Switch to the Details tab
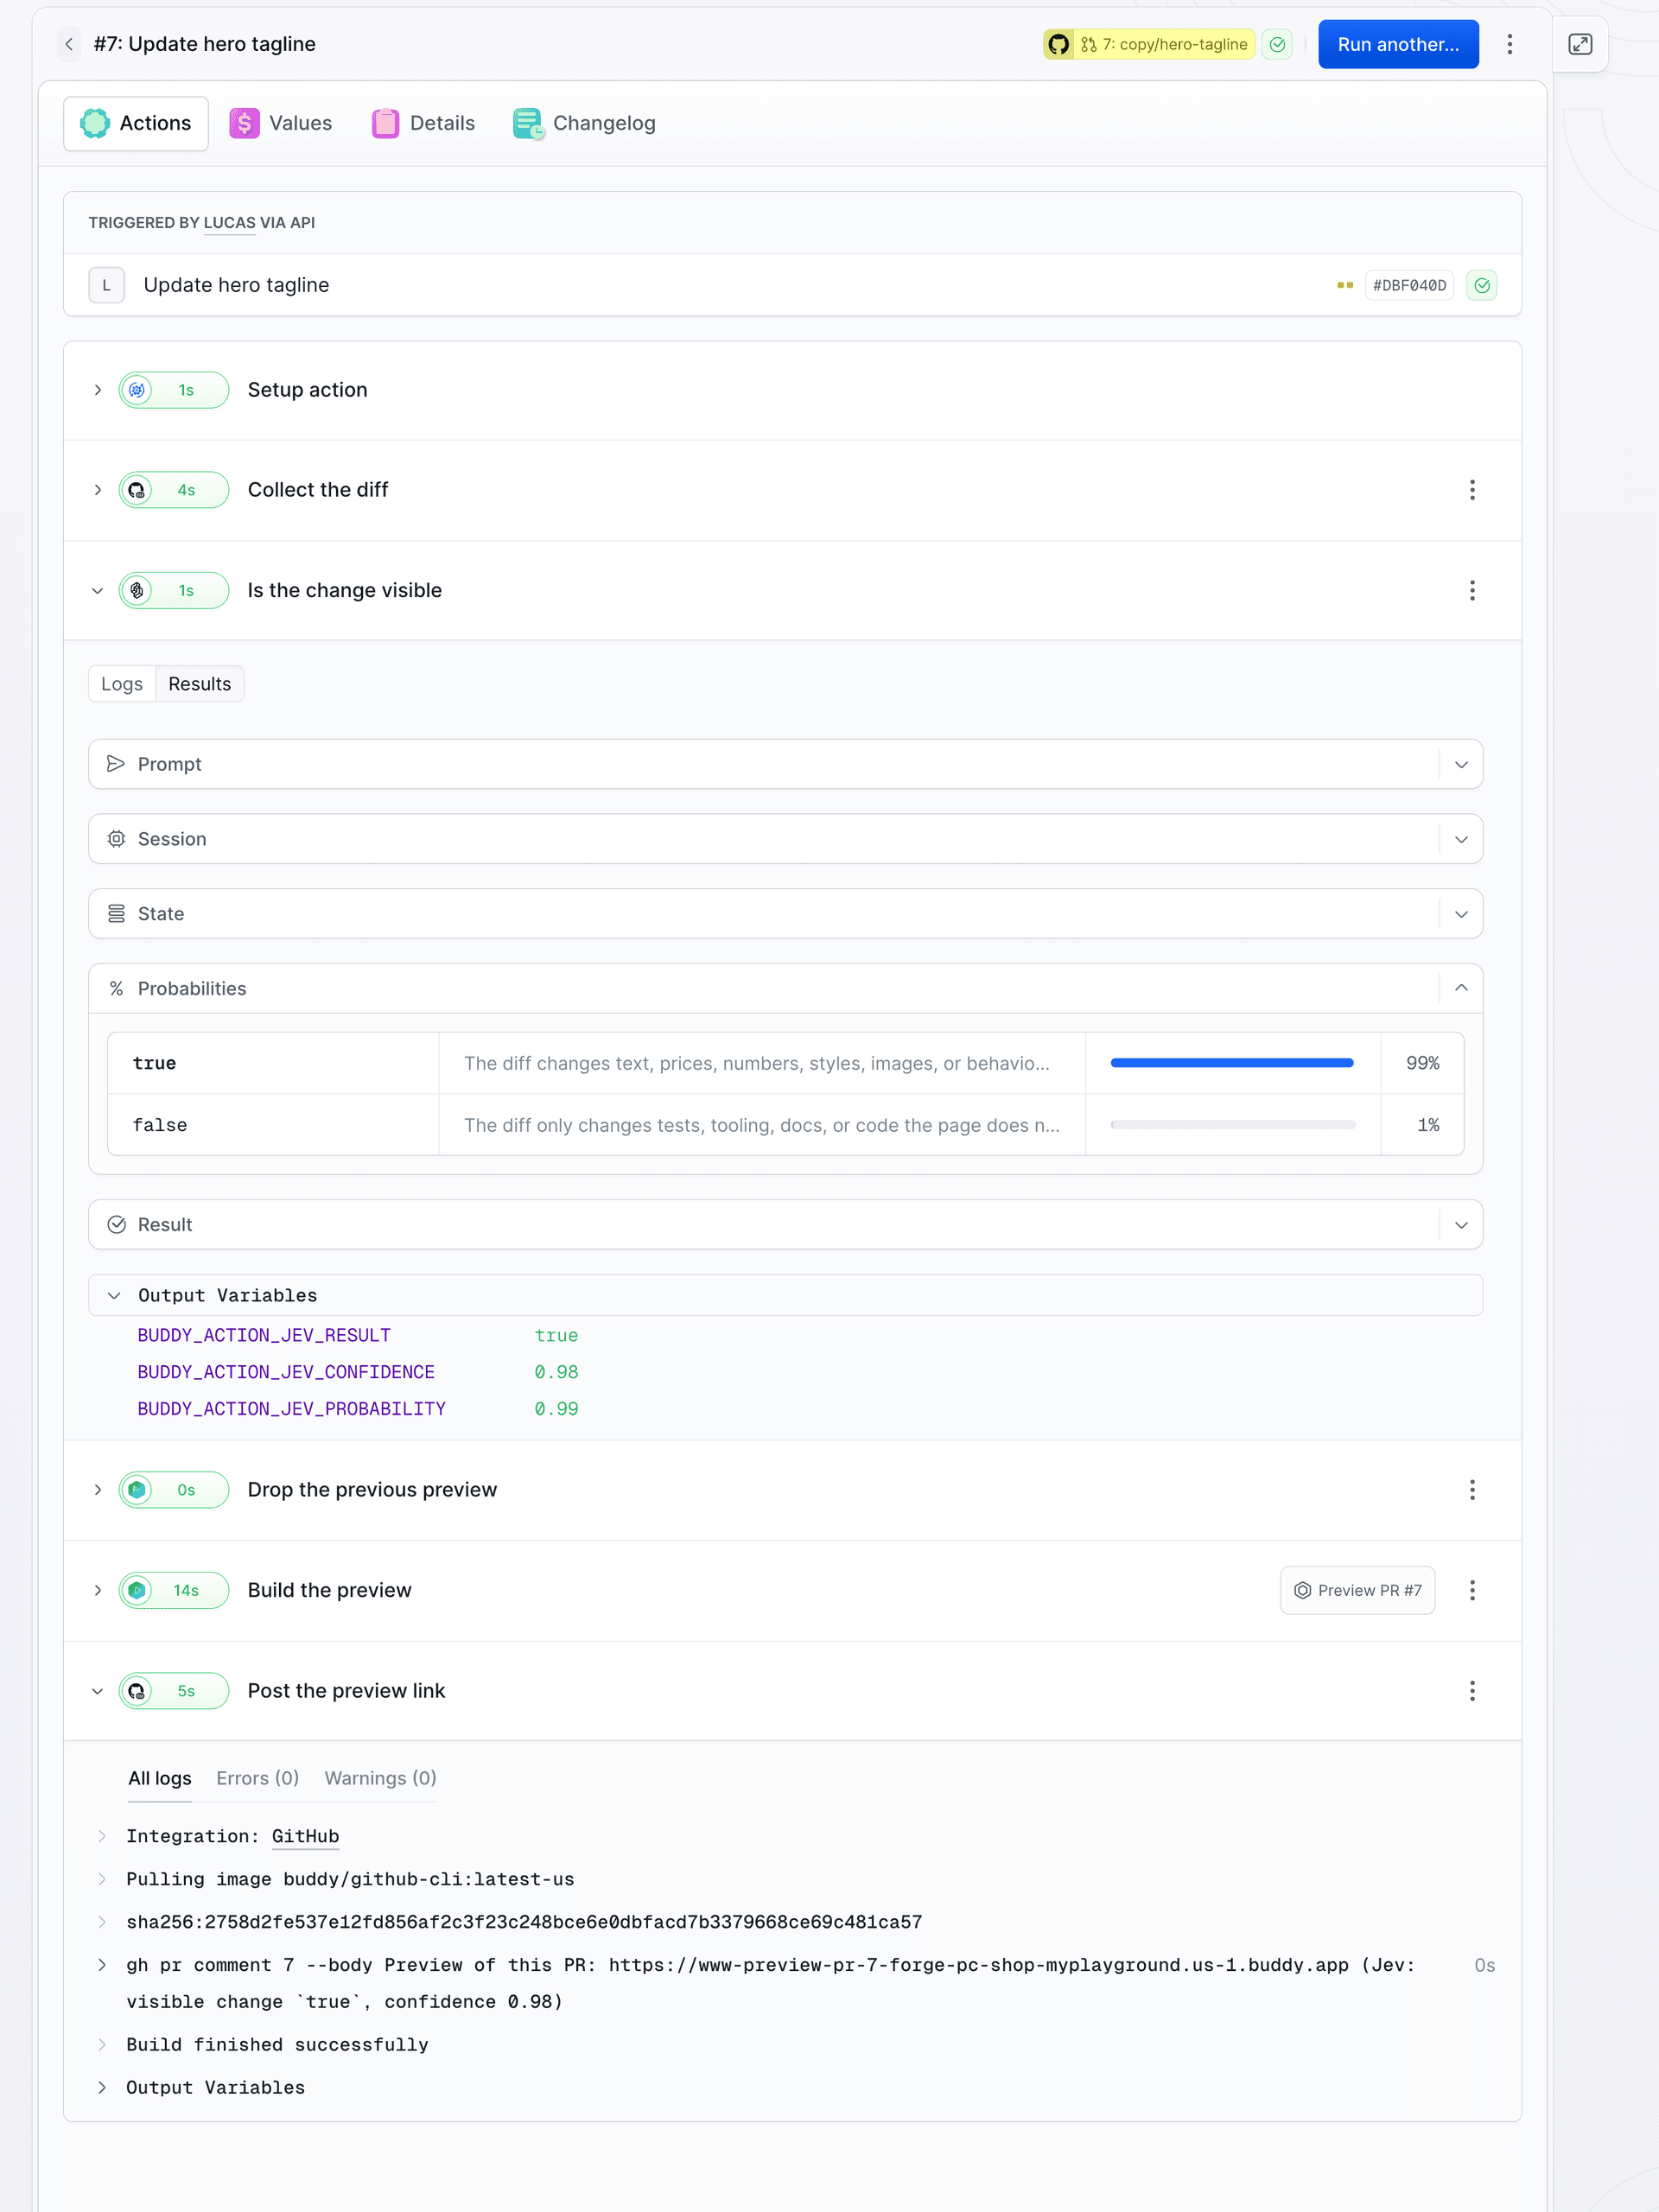 [423, 123]
